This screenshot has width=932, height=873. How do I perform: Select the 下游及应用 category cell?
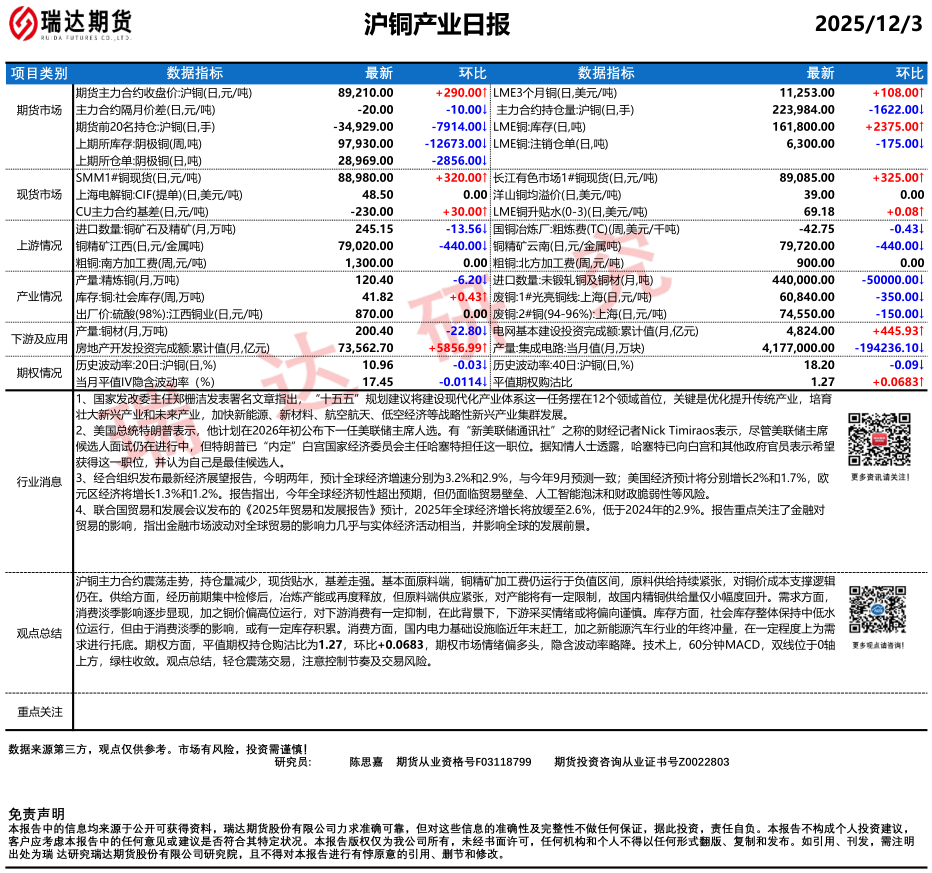pos(39,339)
